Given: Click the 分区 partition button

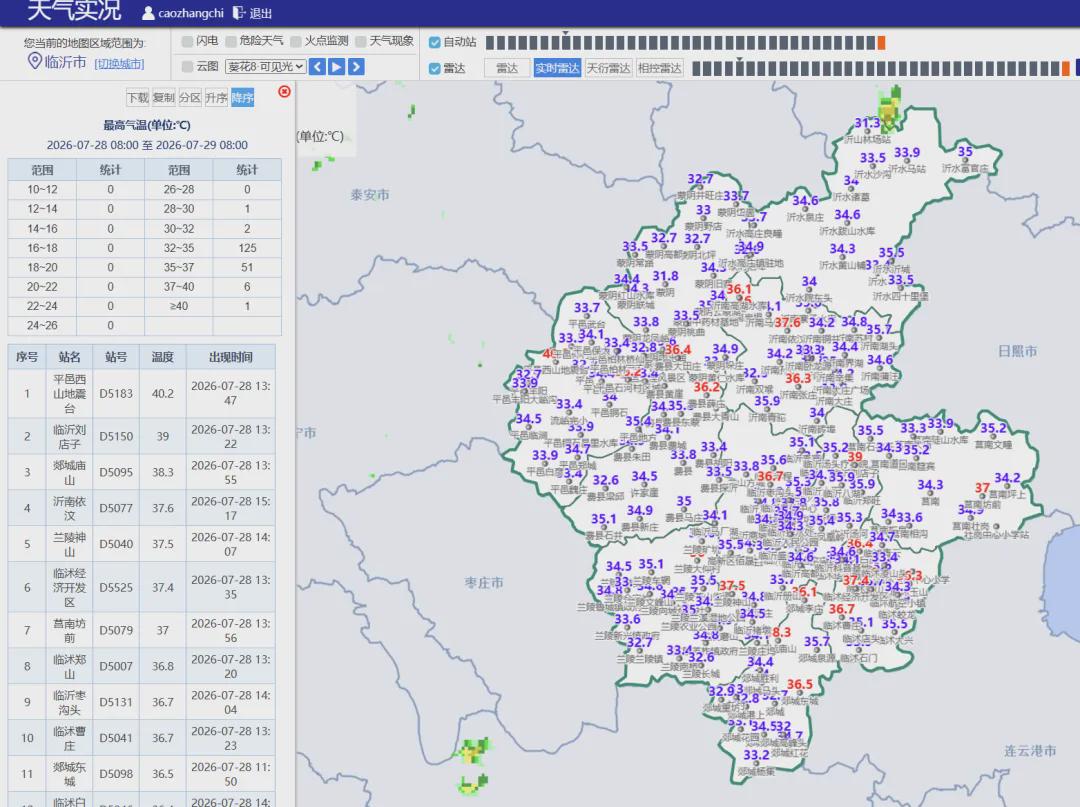Looking at the screenshot, I should click(190, 98).
